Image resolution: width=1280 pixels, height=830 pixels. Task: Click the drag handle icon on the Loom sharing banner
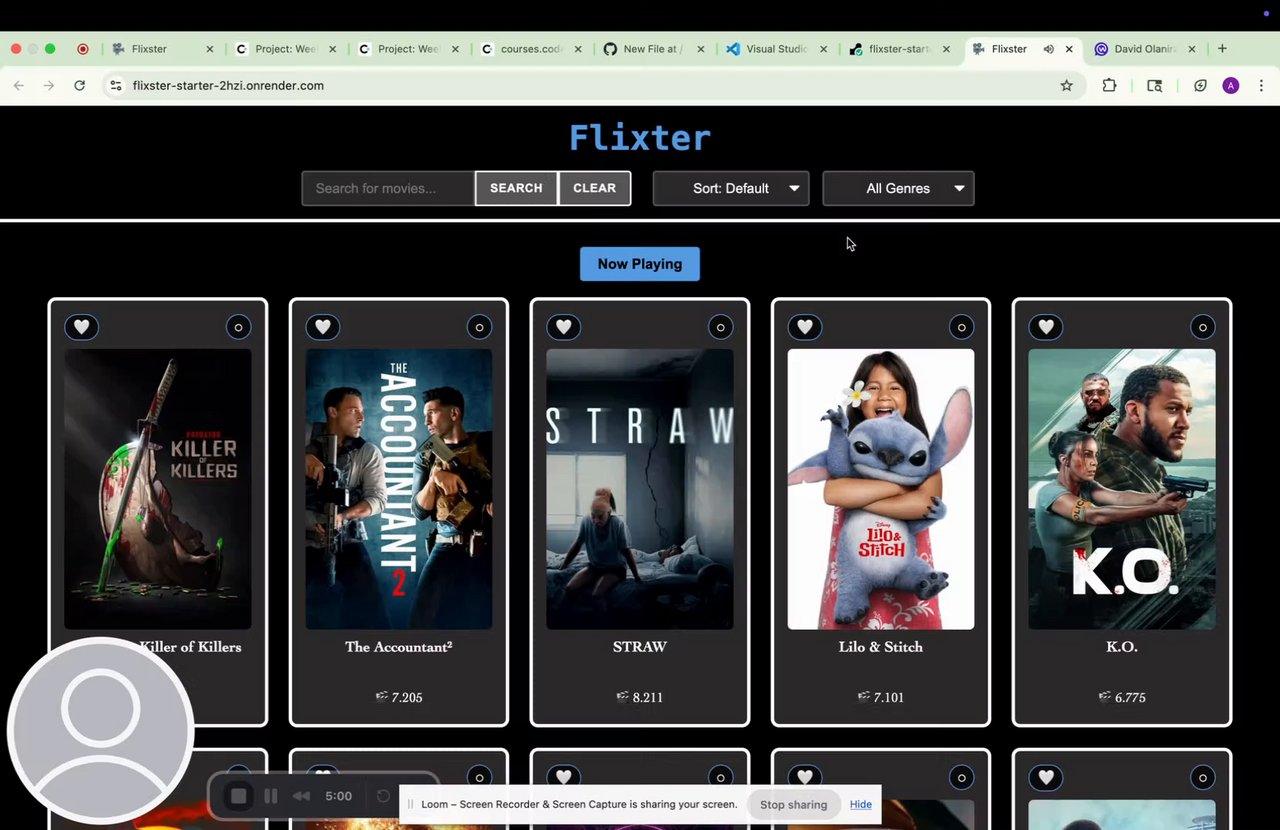click(411, 804)
